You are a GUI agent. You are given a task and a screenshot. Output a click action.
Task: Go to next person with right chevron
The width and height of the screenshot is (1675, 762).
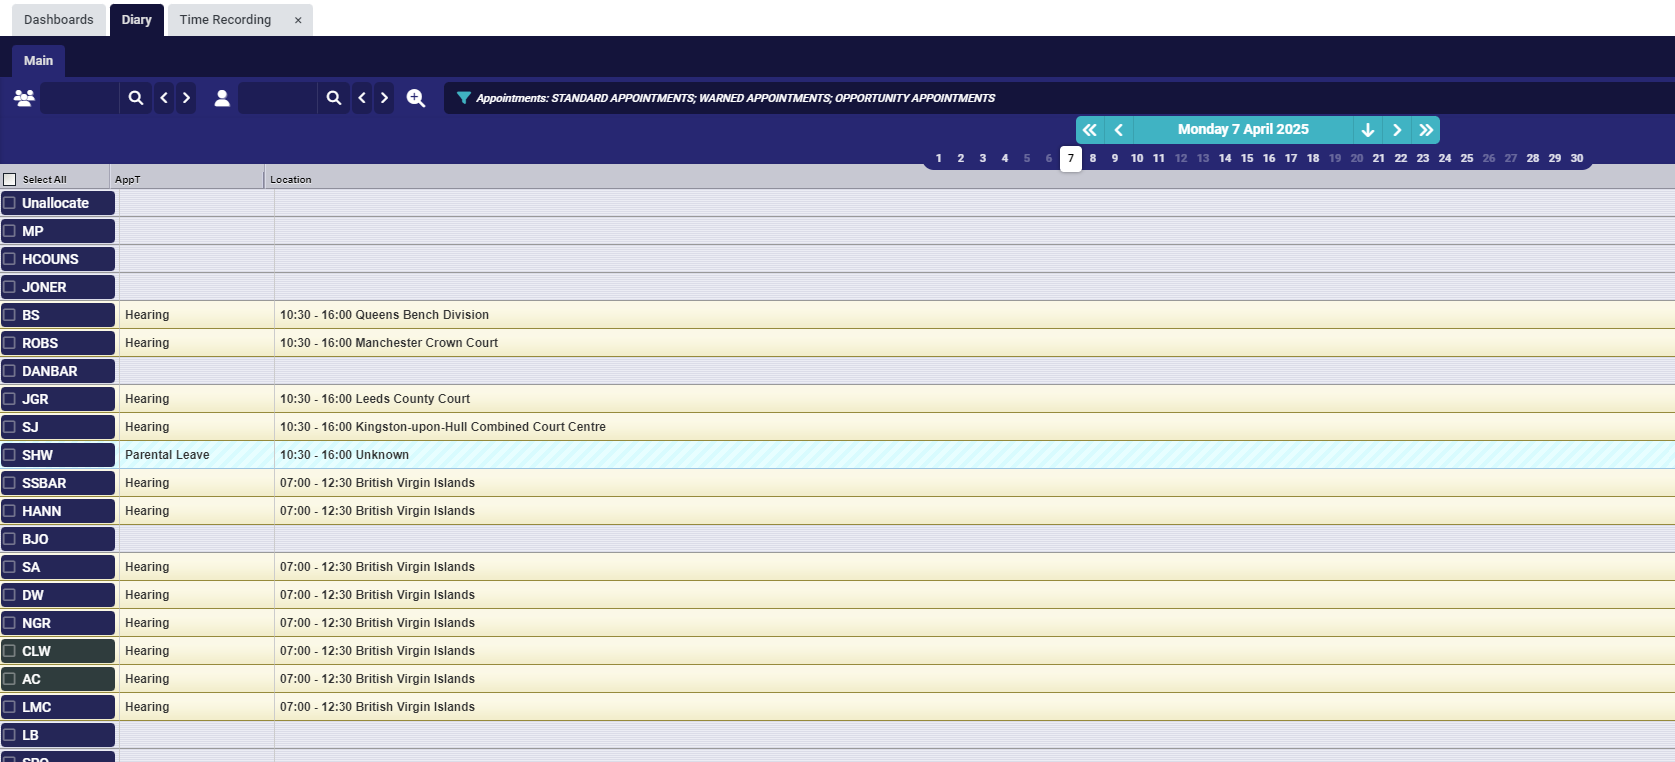(384, 98)
